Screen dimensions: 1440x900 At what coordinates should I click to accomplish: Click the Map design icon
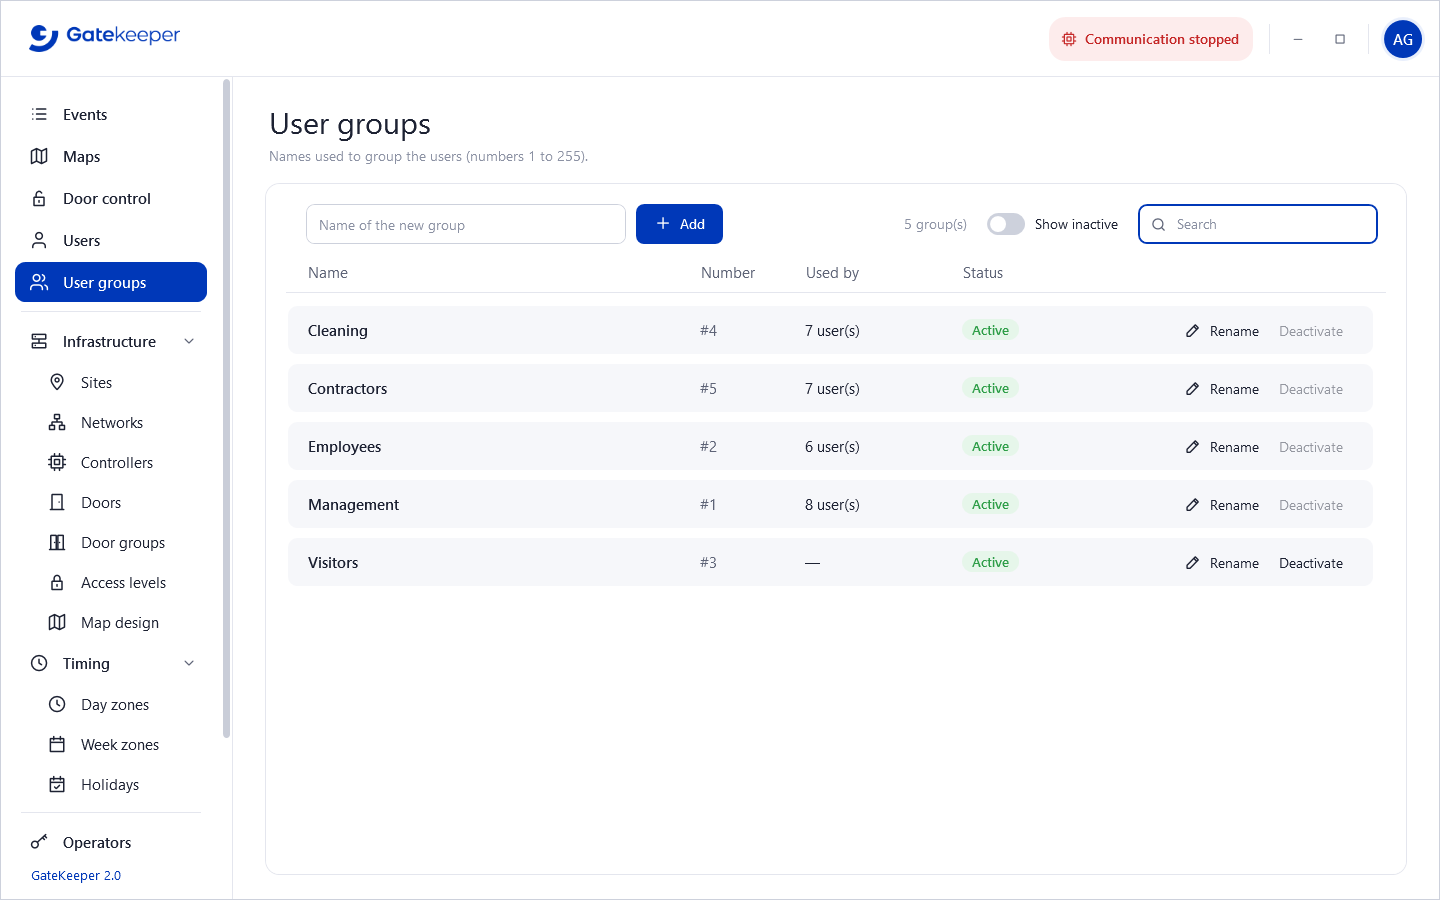[57, 622]
